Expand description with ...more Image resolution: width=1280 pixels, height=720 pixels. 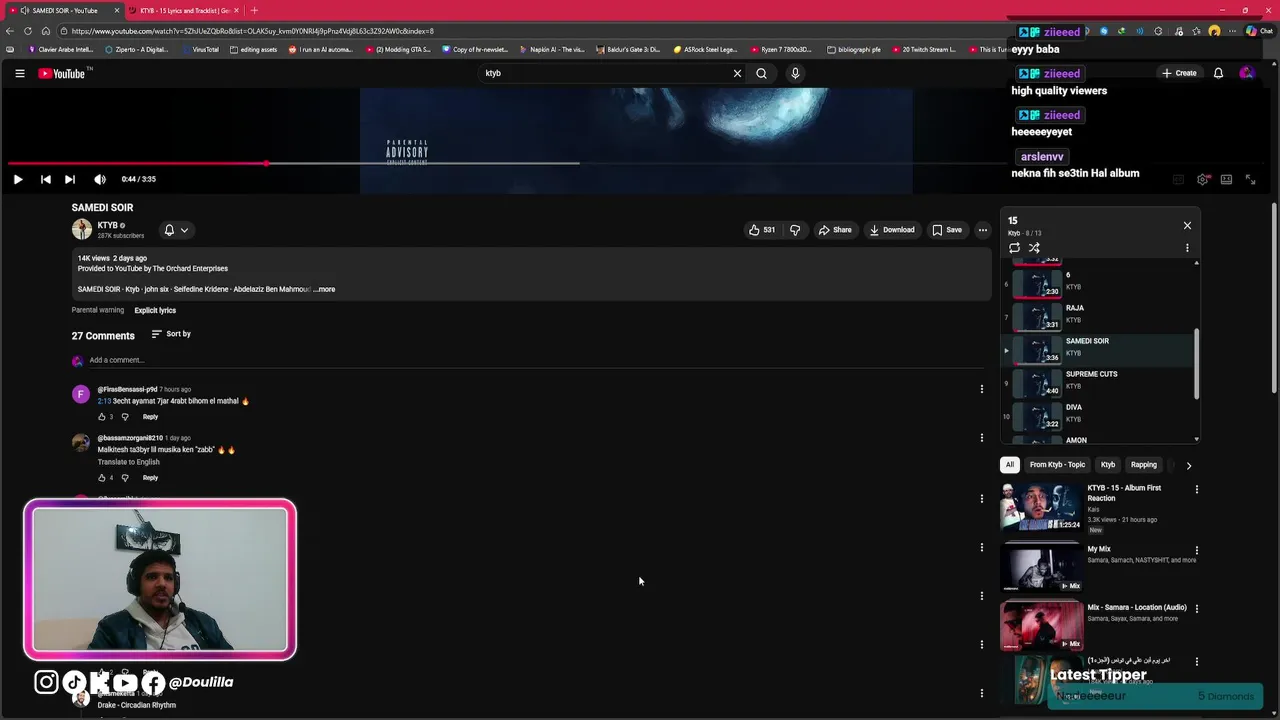(x=324, y=289)
